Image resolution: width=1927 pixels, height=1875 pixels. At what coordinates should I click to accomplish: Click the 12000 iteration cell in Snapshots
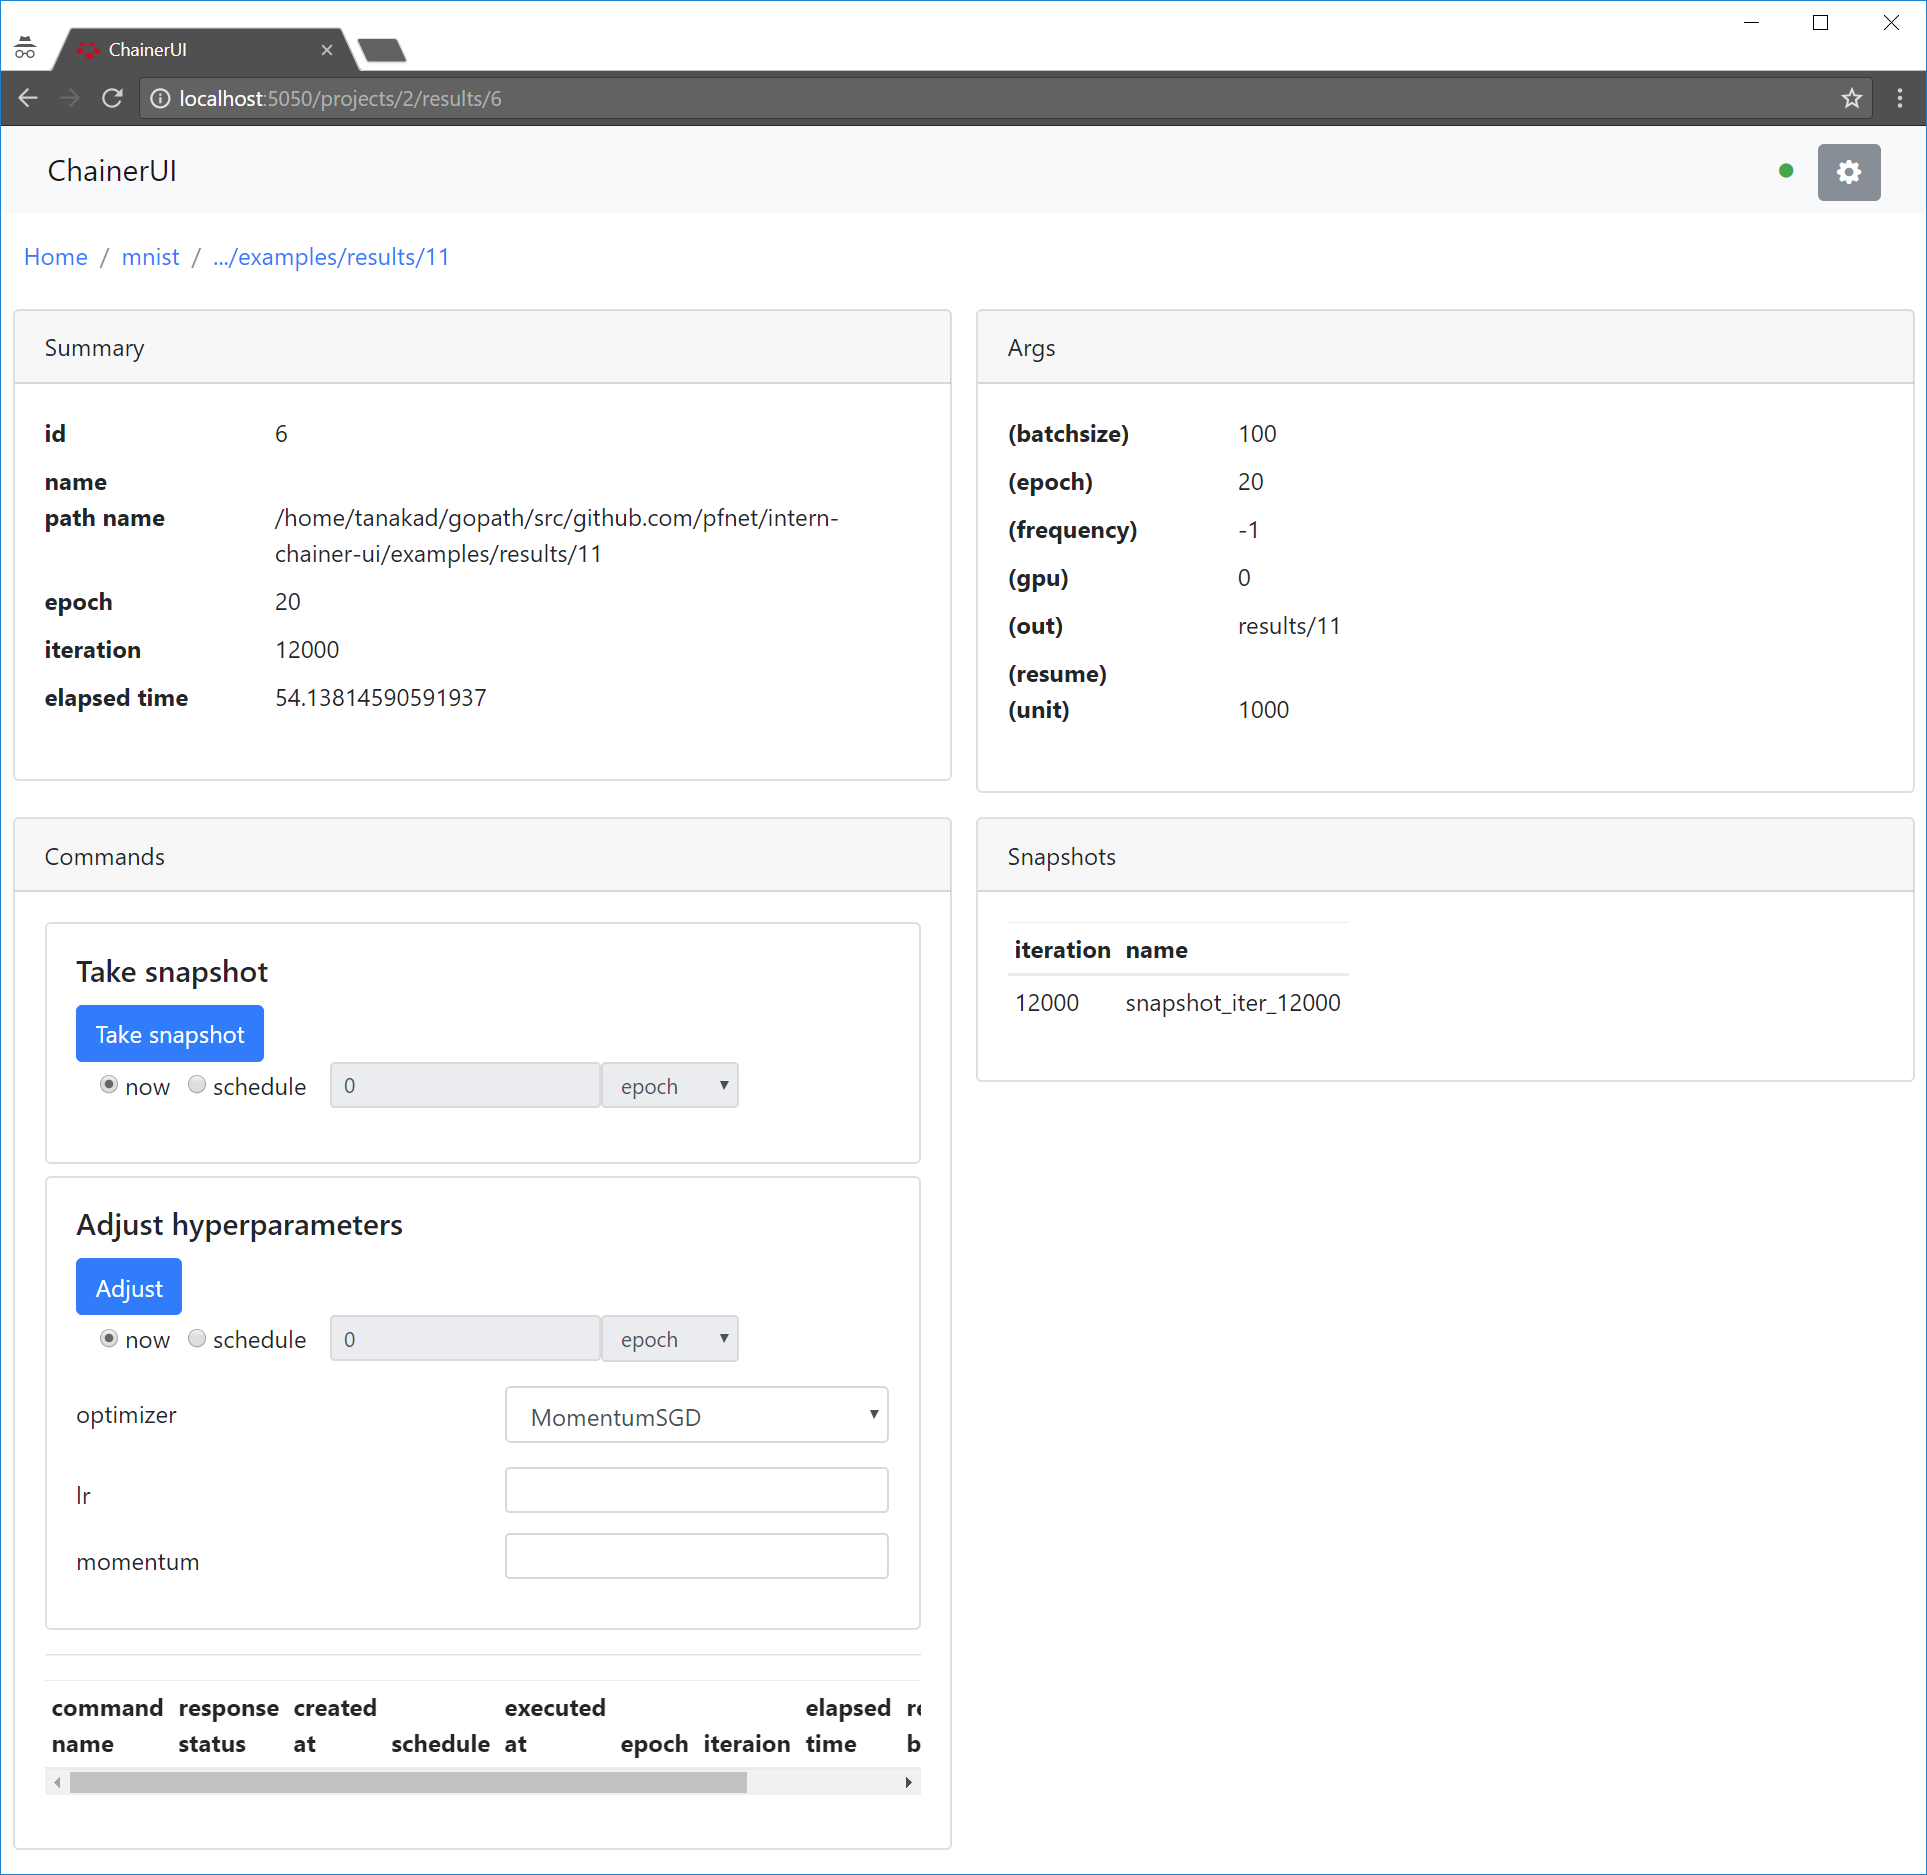[x=1047, y=1003]
